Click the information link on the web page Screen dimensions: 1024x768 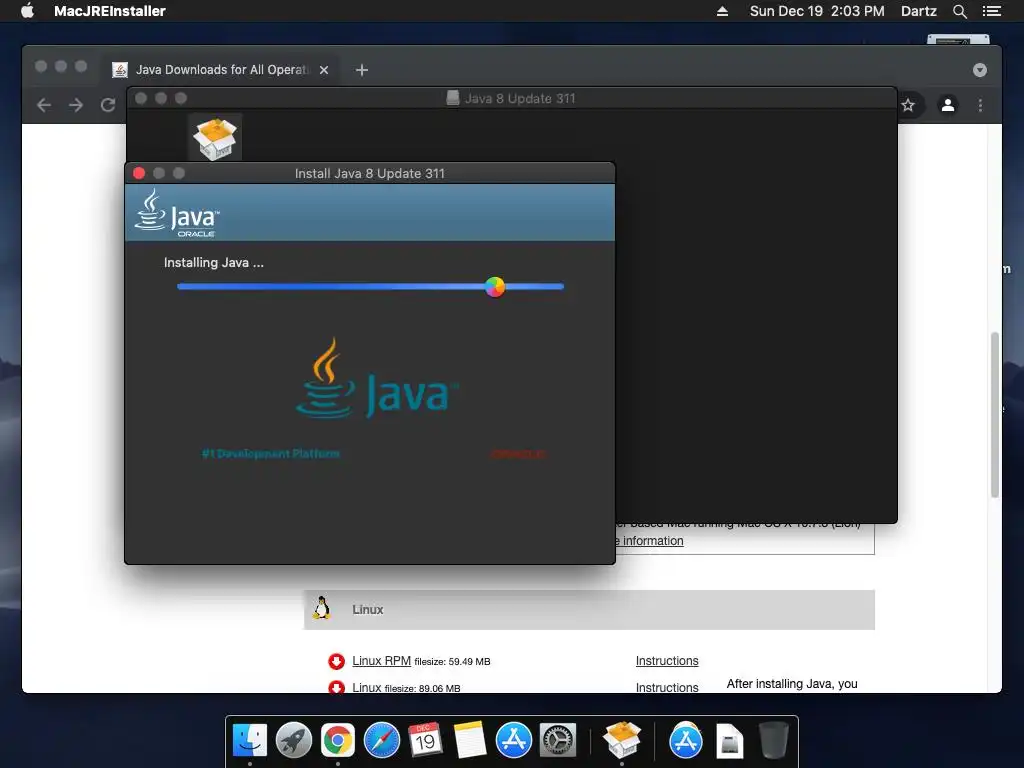tap(651, 541)
